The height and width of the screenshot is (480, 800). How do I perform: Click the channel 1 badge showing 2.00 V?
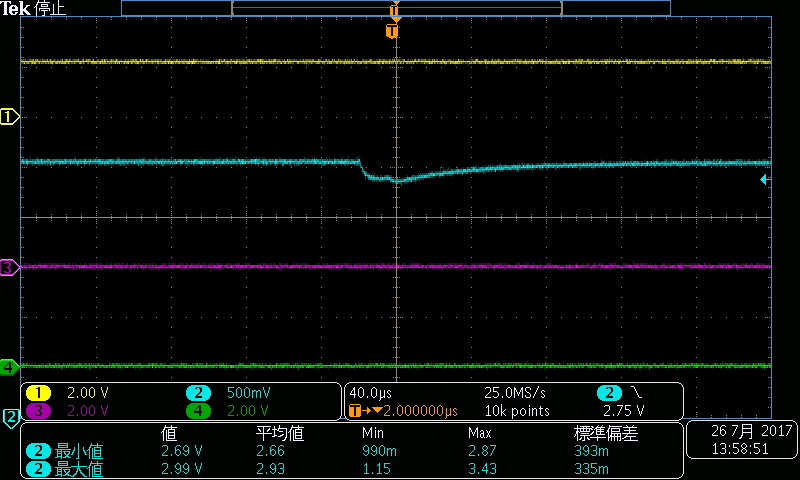tap(38, 393)
